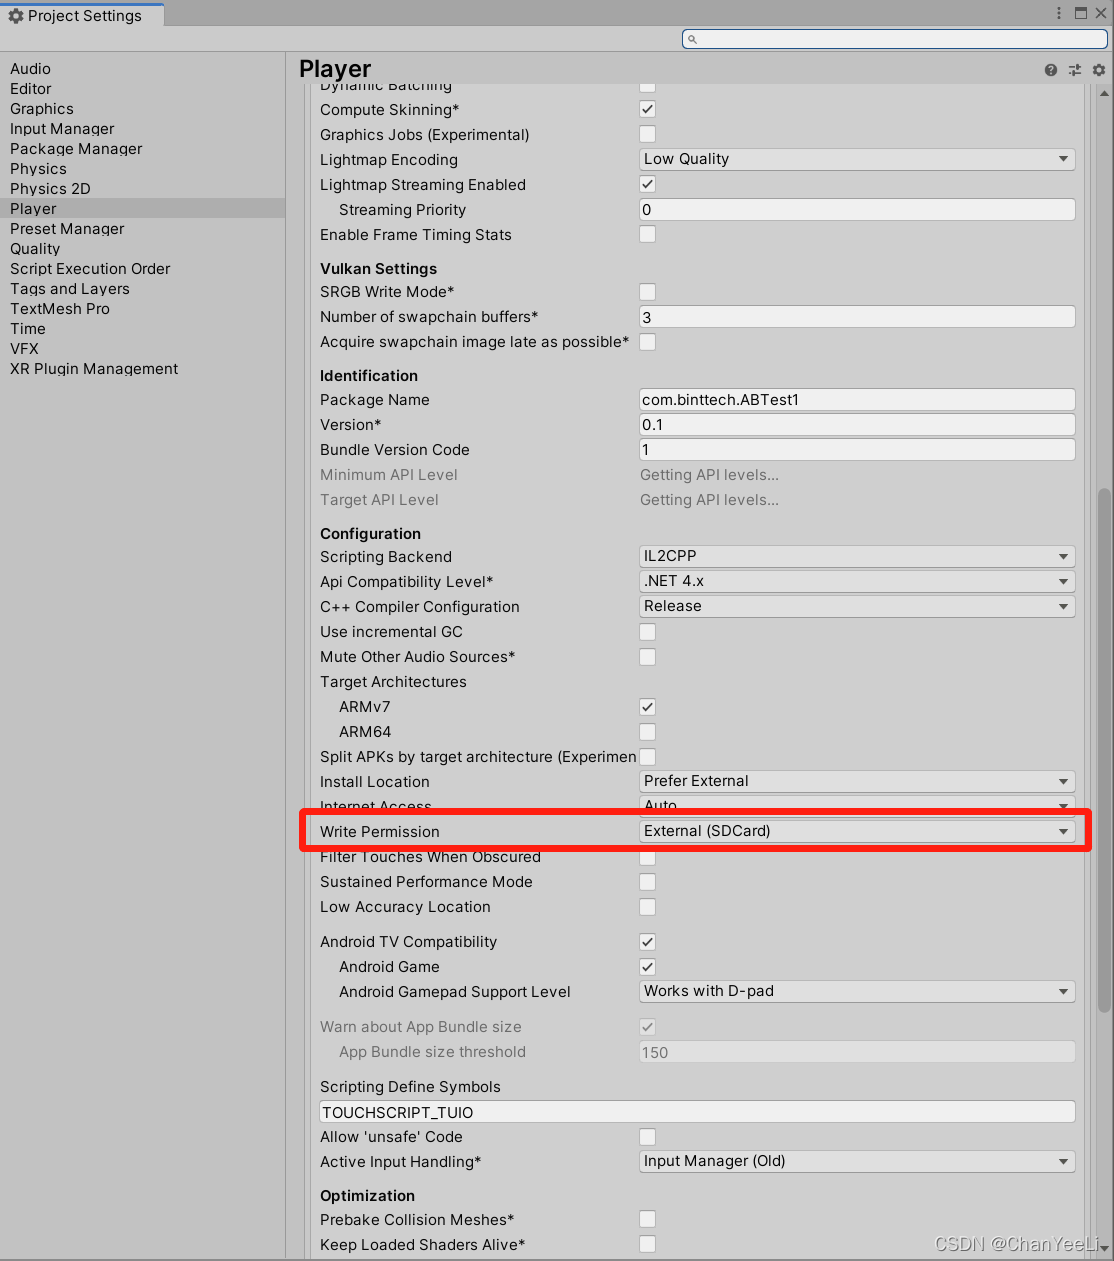Open the C++ Compiler Configuration dropdown

[x=857, y=606]
